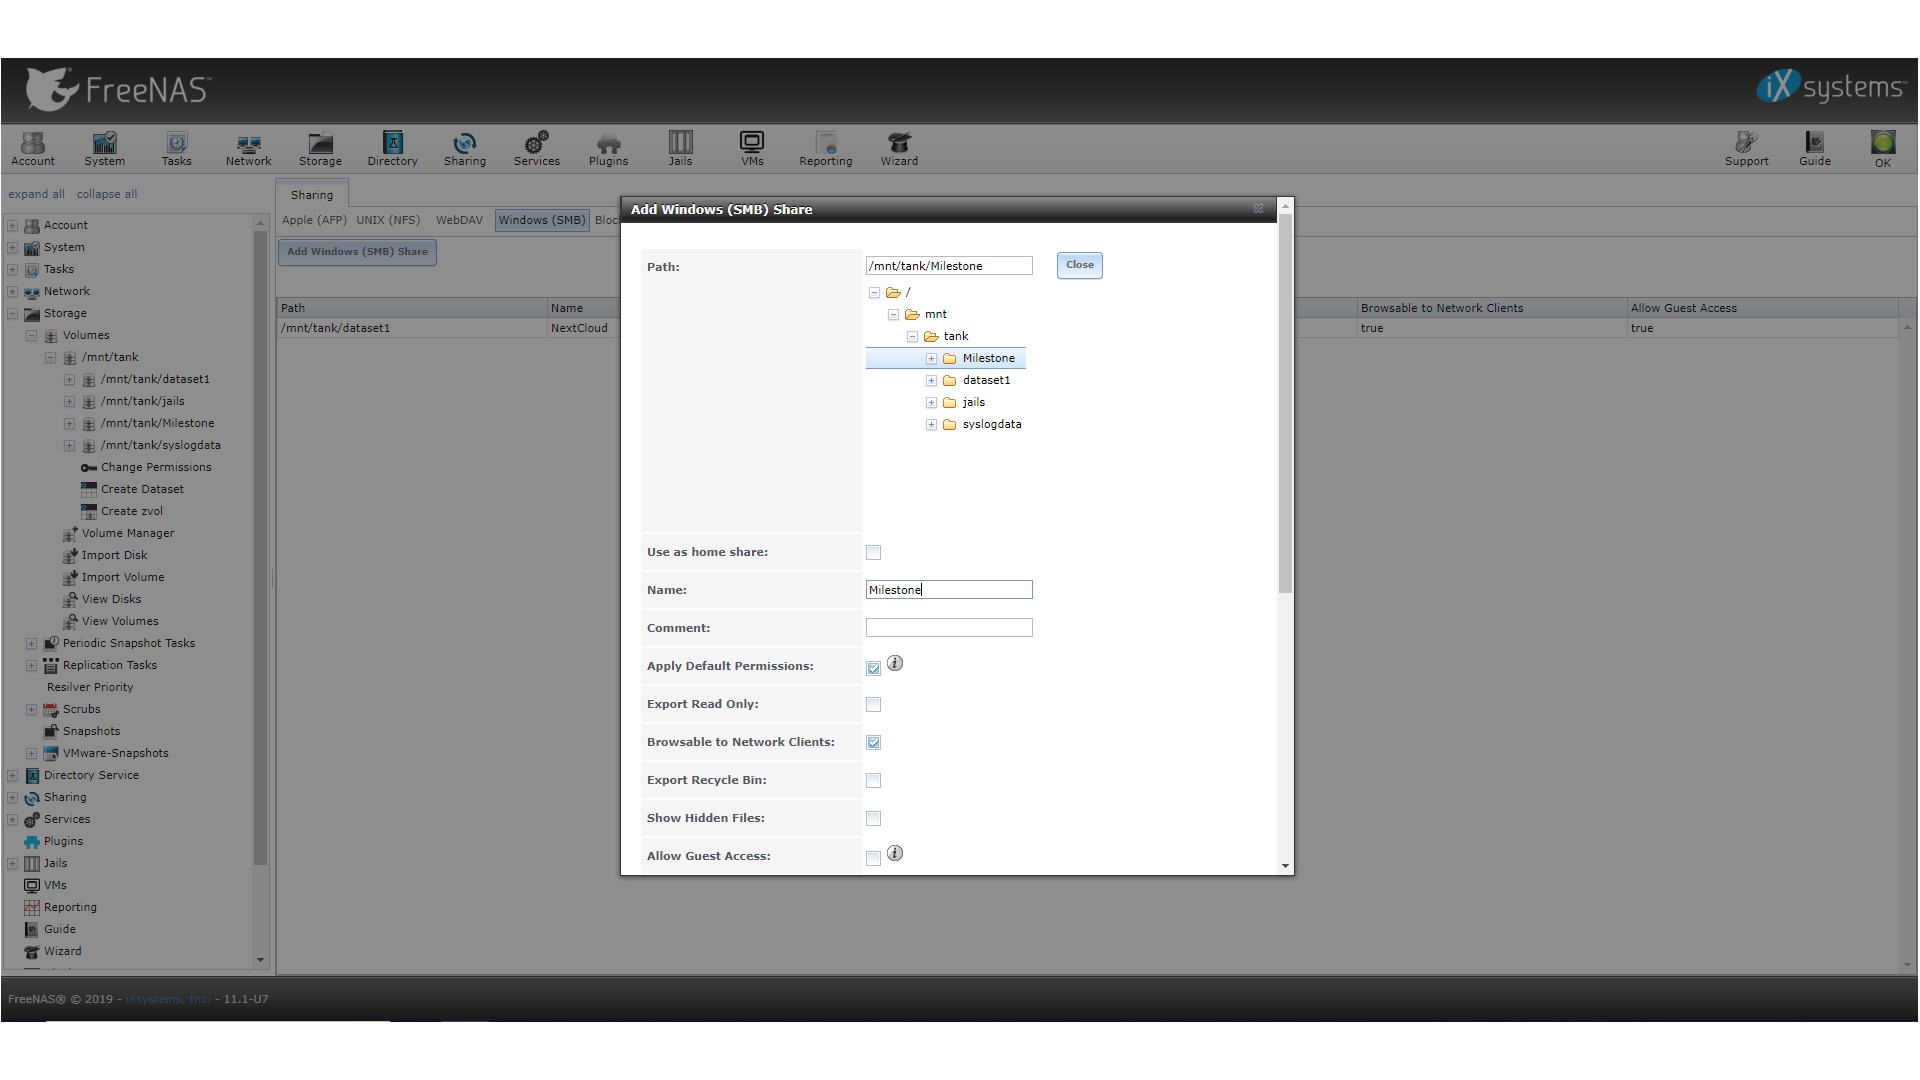Click the Jails toolbar icon

[x=680, y=148]
